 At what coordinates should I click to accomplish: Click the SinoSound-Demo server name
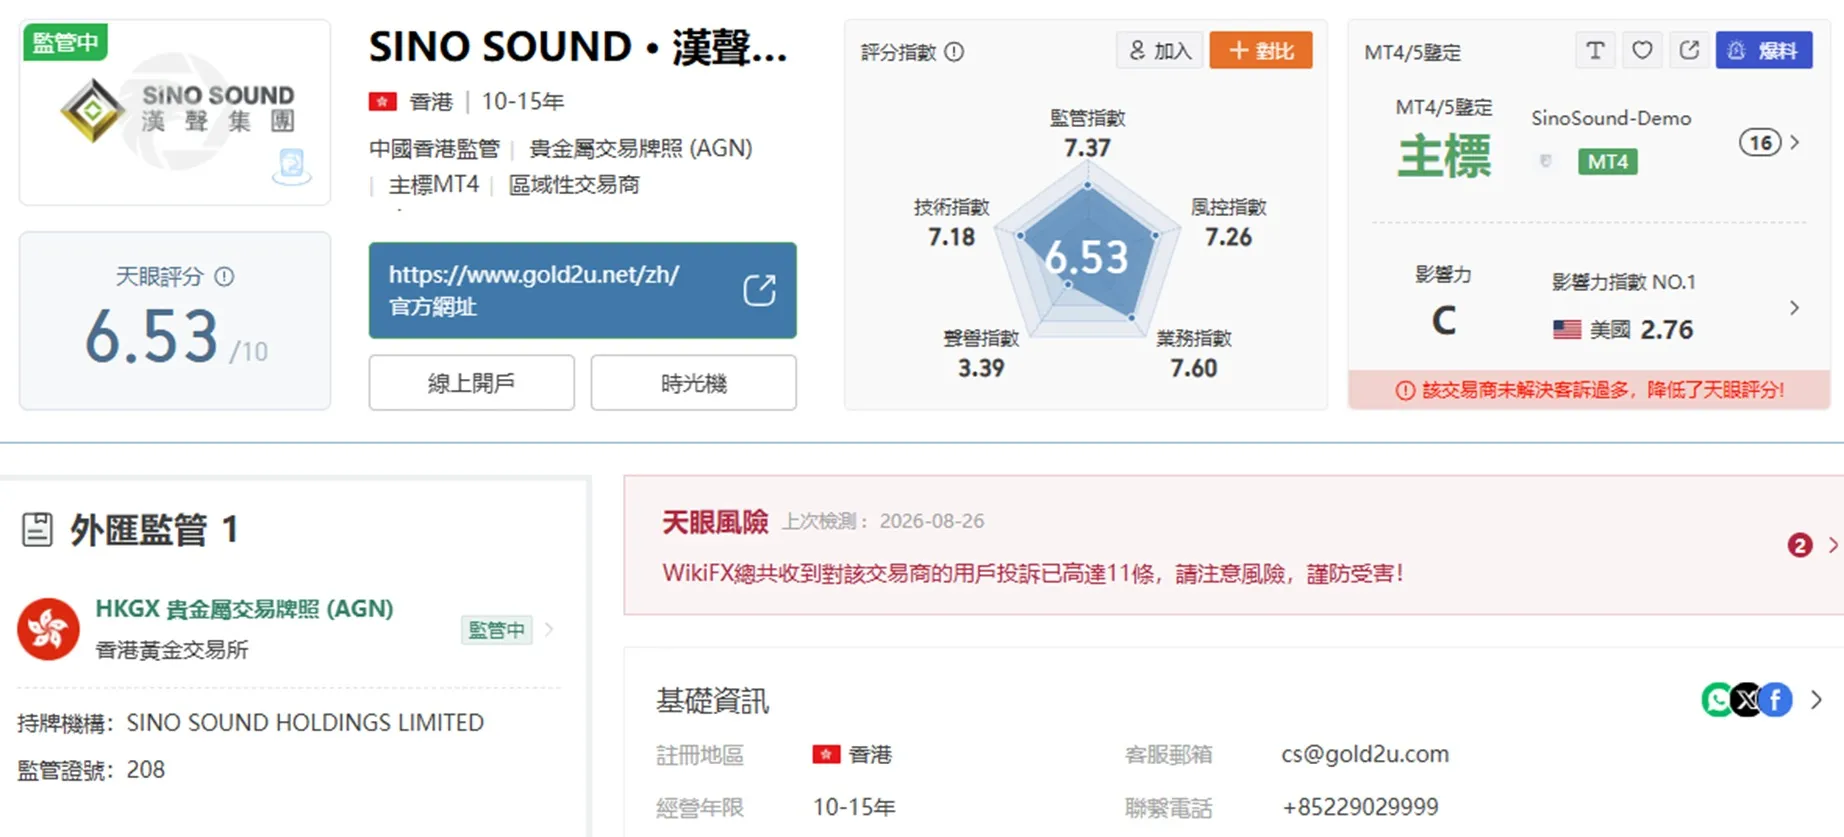1611,118
